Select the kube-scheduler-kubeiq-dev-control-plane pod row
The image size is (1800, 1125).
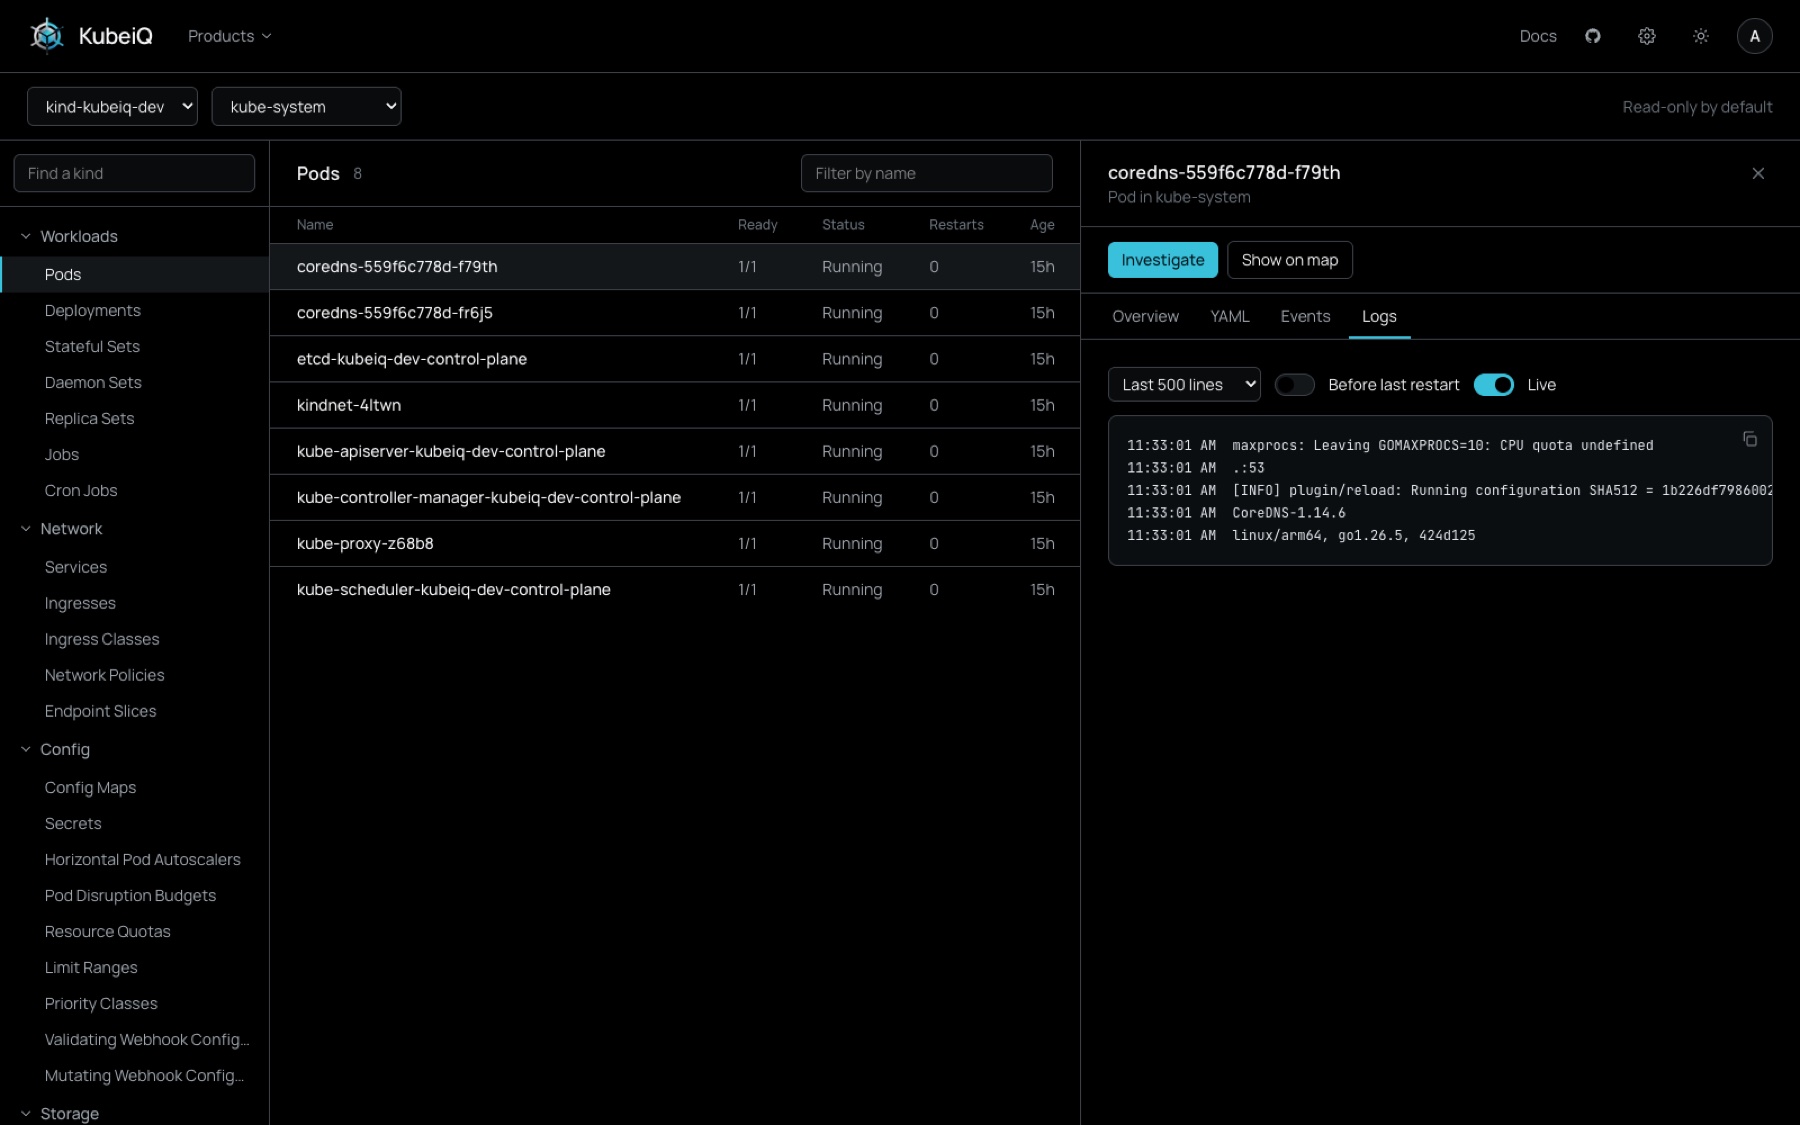coord(675,589)
